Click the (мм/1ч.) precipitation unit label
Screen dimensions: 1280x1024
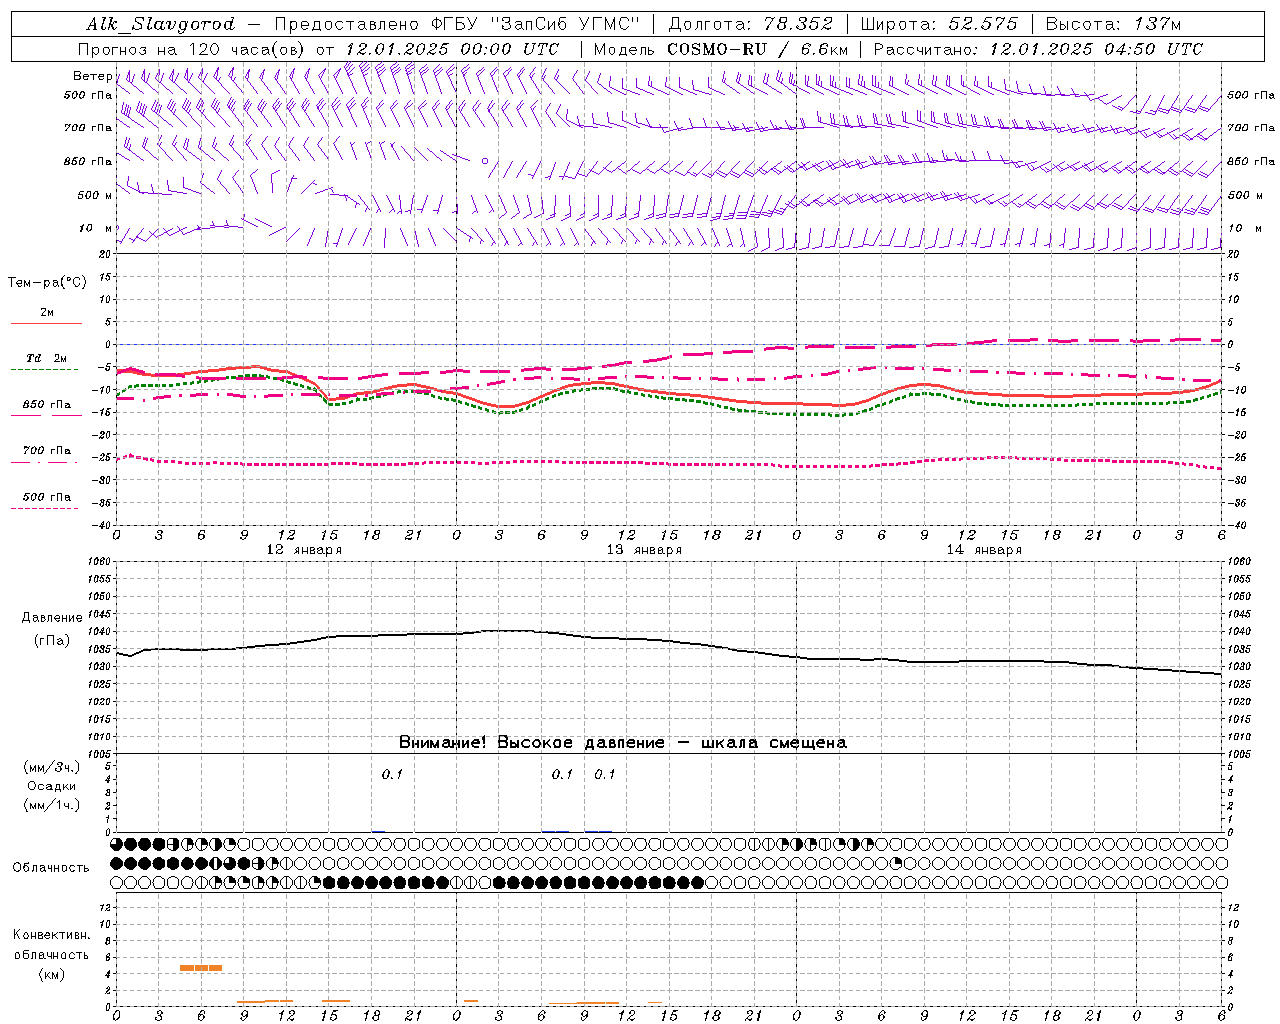(x=52, y=805)
